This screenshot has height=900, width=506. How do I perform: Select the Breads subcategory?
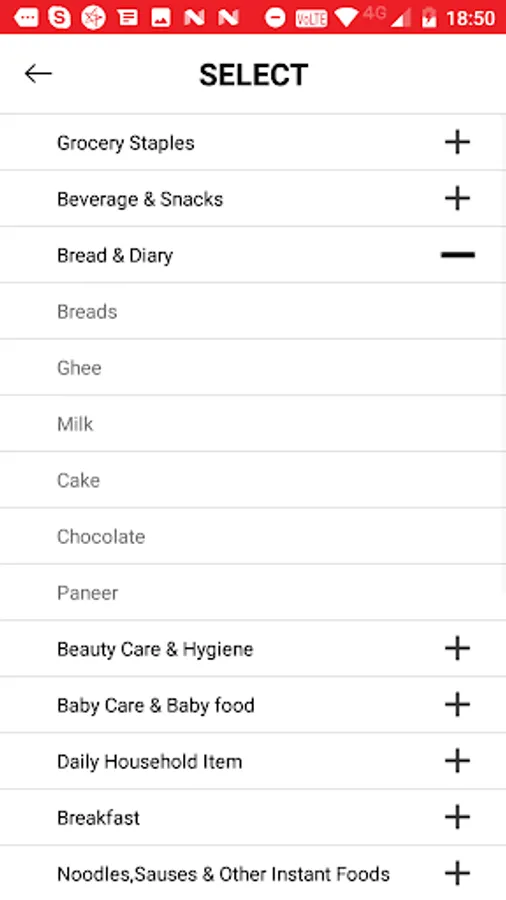pos(253,311)
